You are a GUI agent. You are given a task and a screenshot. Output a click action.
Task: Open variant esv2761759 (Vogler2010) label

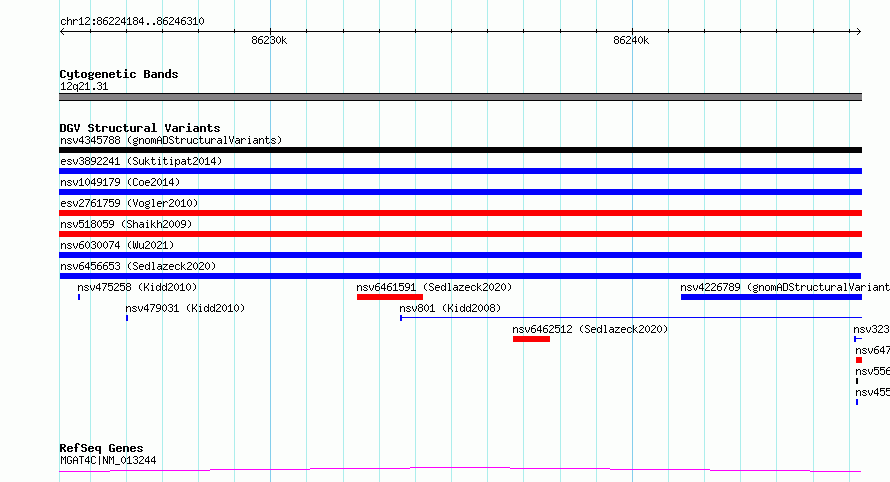pos(129,203)
